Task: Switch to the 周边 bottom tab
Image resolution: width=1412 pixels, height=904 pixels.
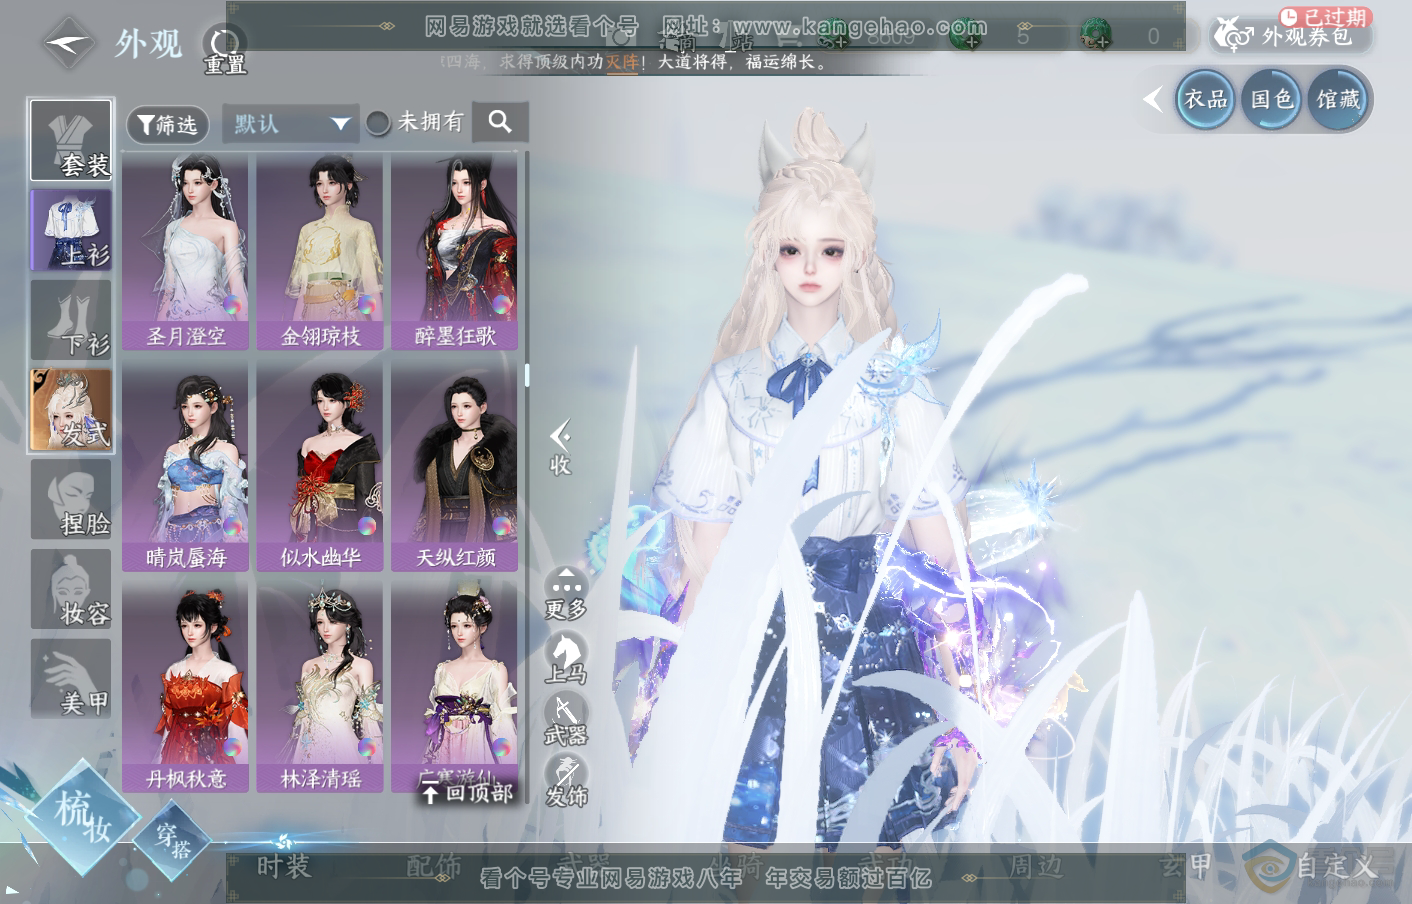Action: click(1035, 866)
